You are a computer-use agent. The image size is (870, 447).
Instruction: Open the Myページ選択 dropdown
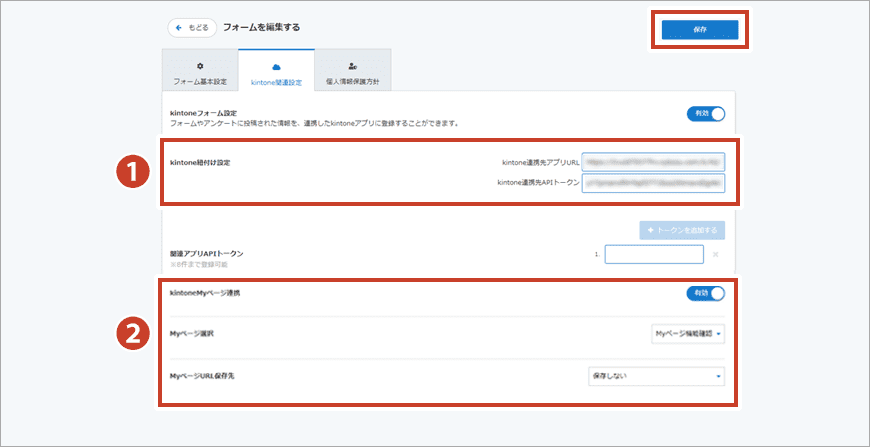click(x=686, y=333)
